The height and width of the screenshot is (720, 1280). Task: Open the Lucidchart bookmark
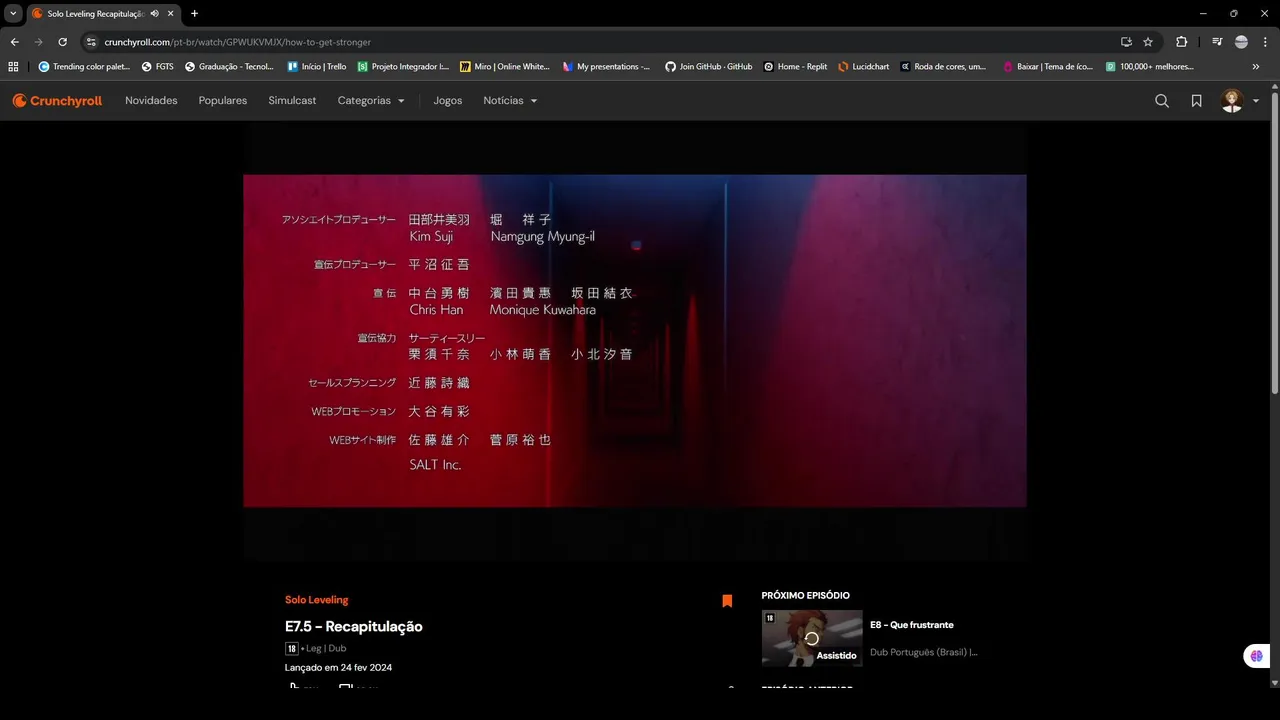(x=864, y=67)
